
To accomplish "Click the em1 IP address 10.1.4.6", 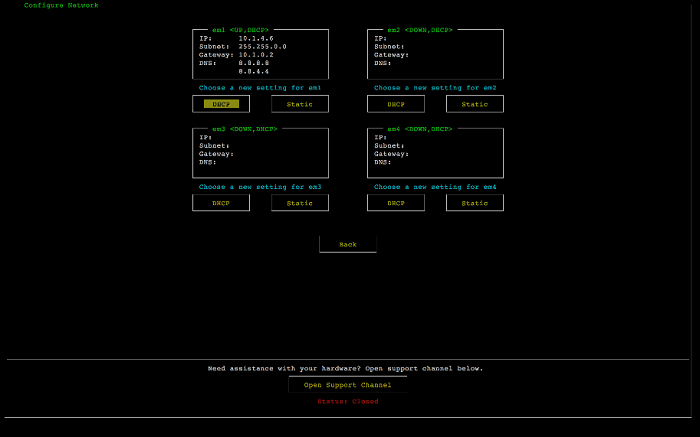I will (256, 38).
